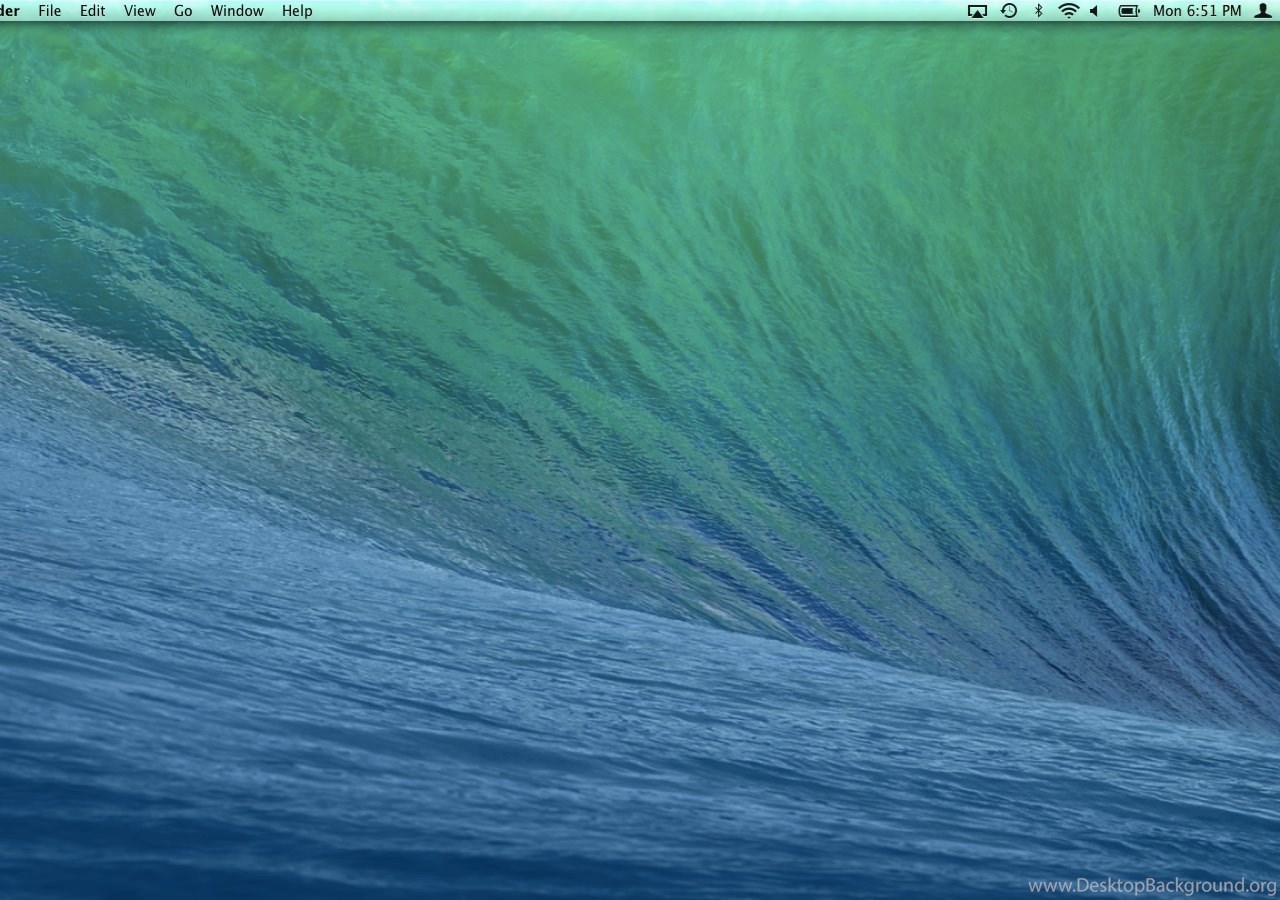Open the Edit menu
Screen dimensions: 1280x900
[x=92, y=11]
